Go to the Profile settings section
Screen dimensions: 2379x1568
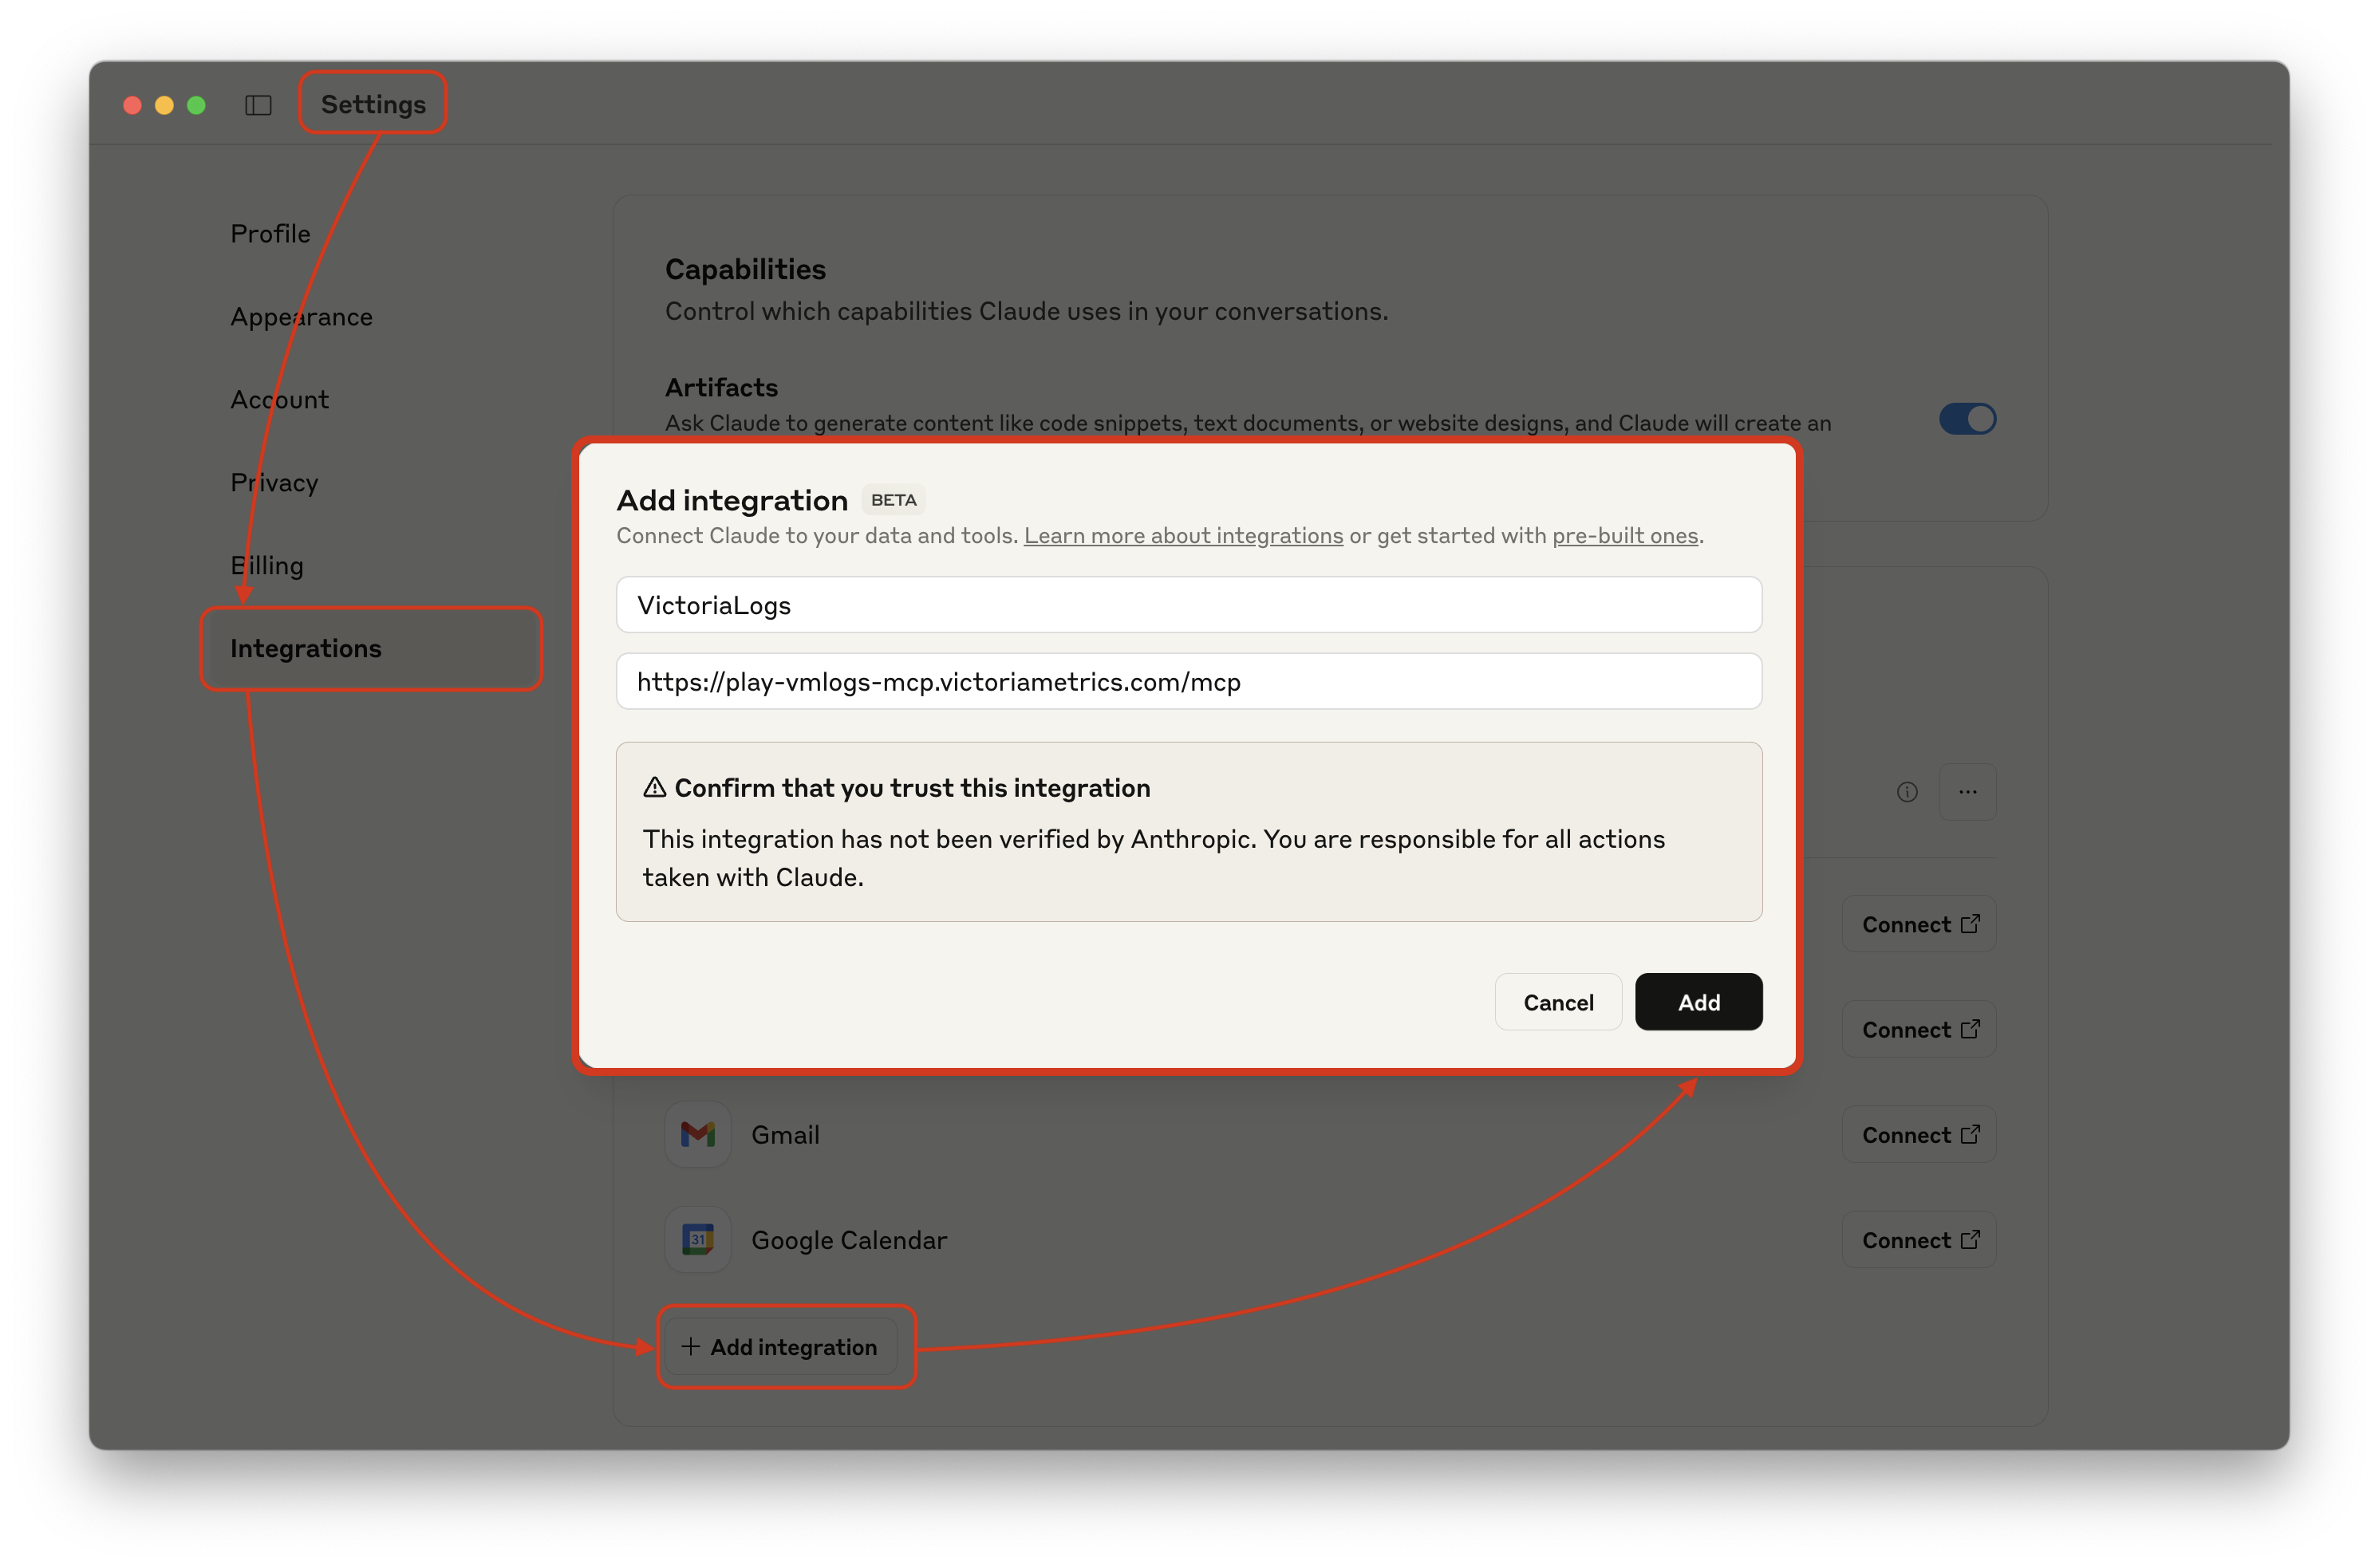click(x=270, y=233)
